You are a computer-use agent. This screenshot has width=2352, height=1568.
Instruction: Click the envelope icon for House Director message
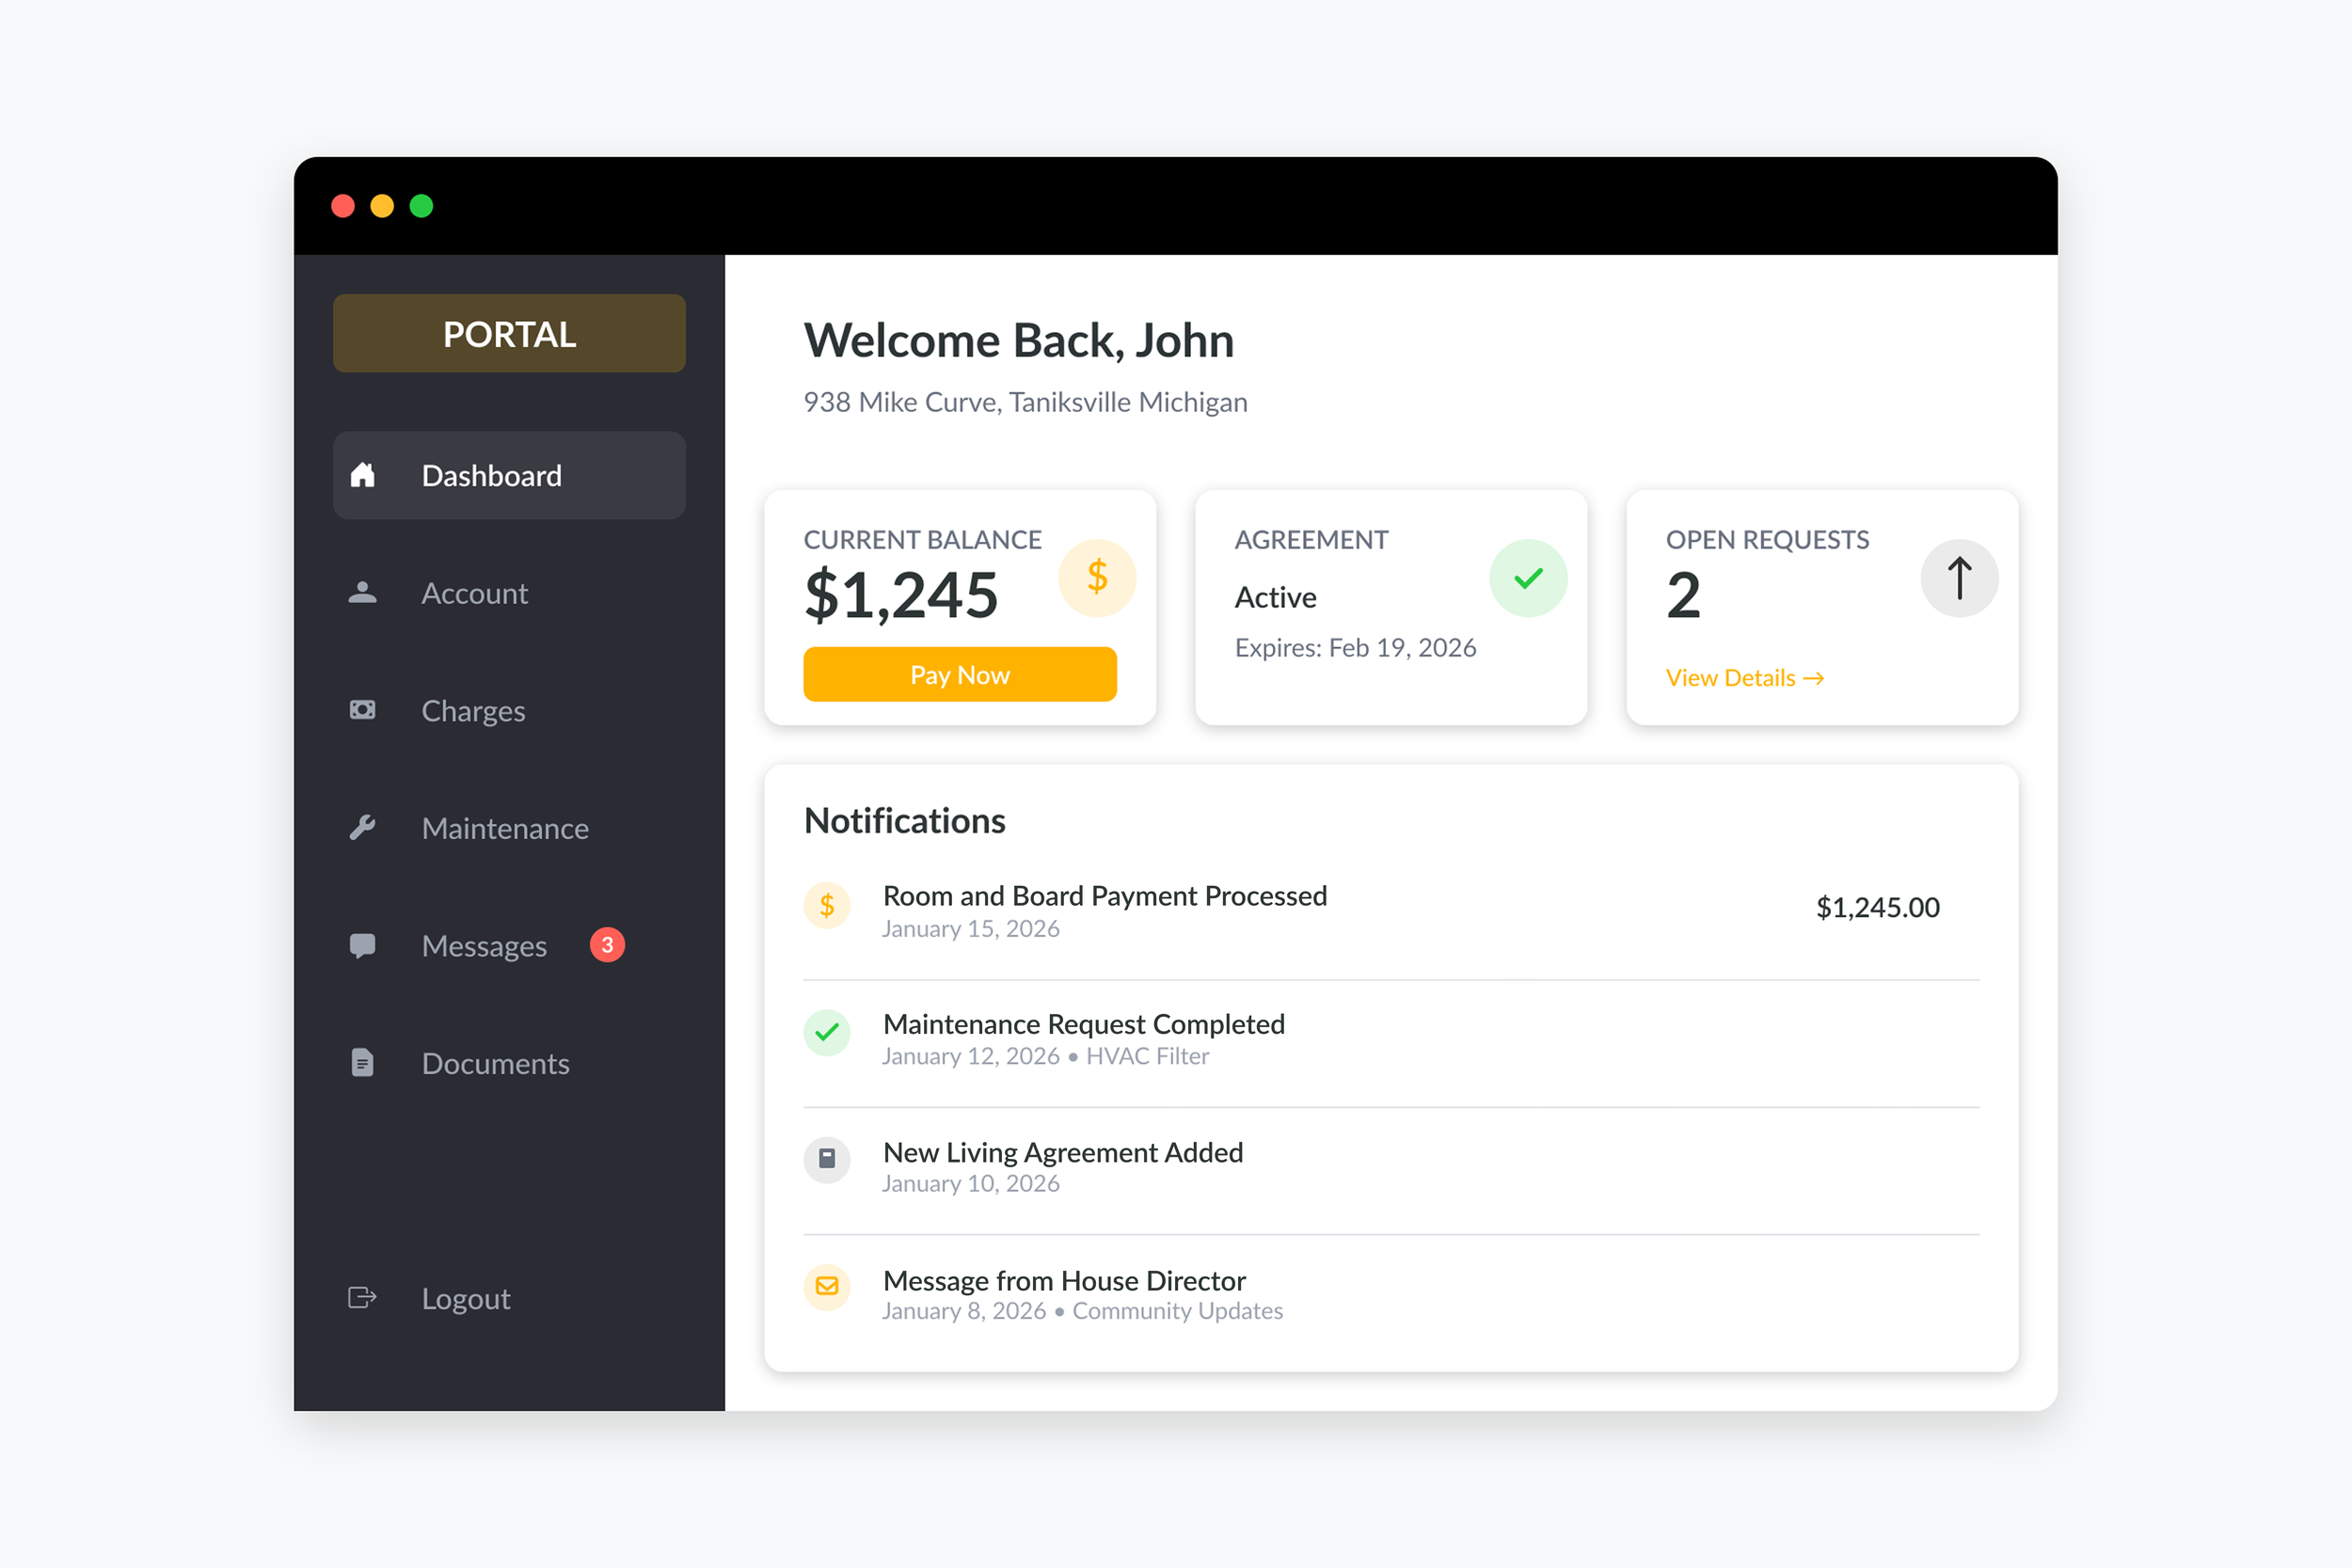click(827, 1287)
